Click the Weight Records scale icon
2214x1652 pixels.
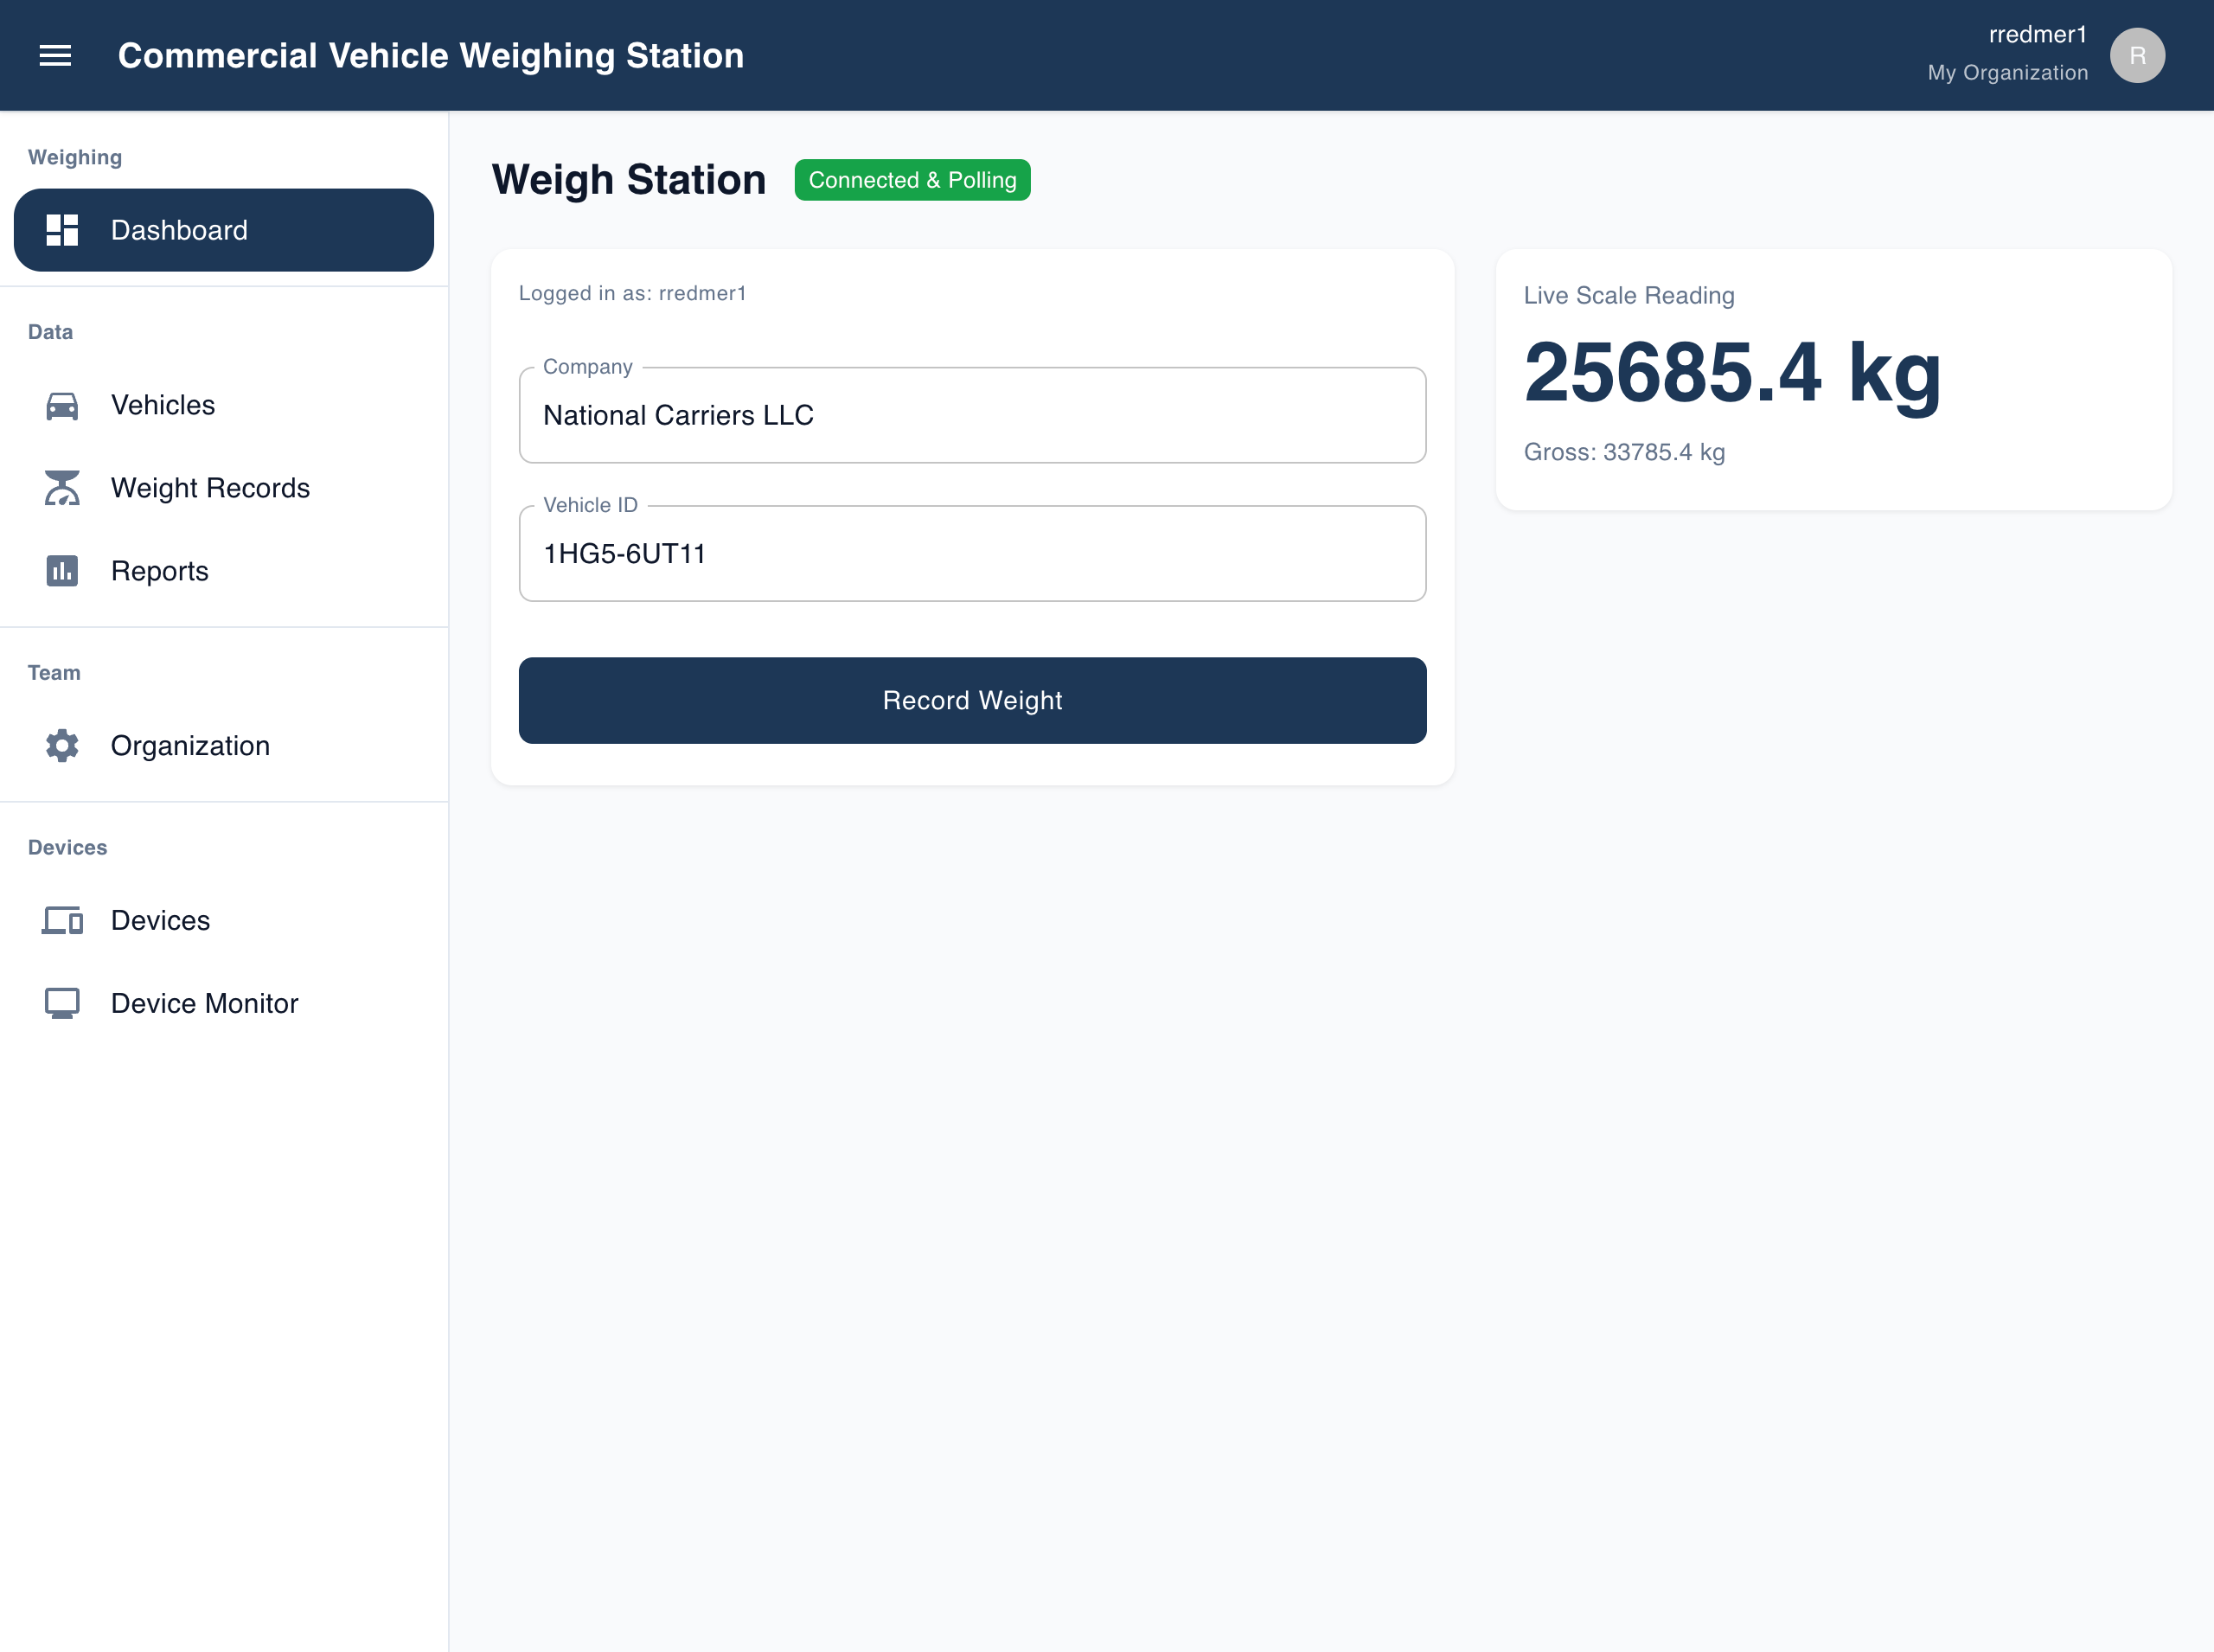(62, 488)
